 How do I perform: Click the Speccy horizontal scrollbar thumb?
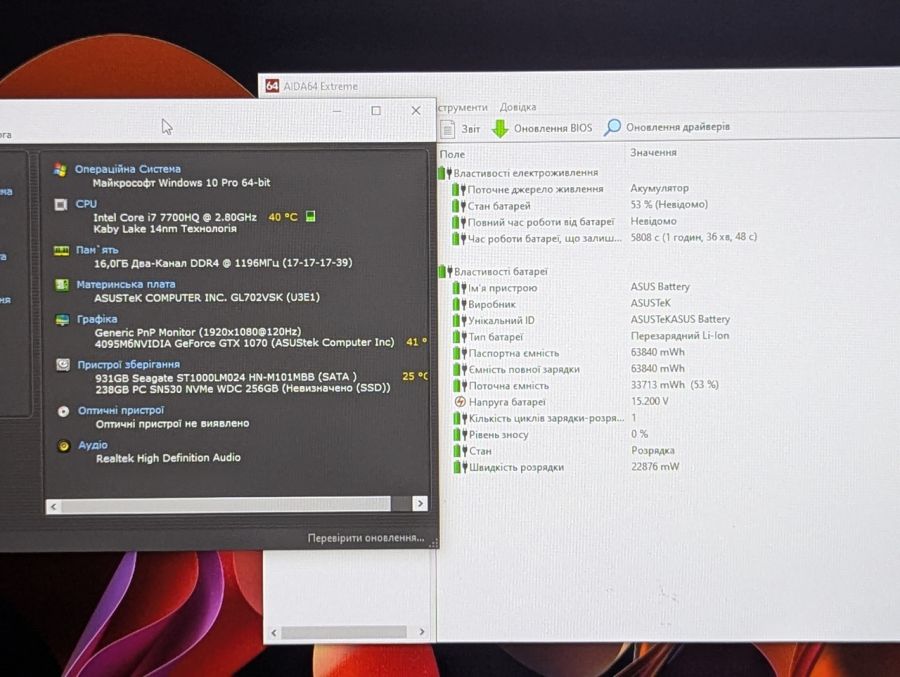point(226,504)
